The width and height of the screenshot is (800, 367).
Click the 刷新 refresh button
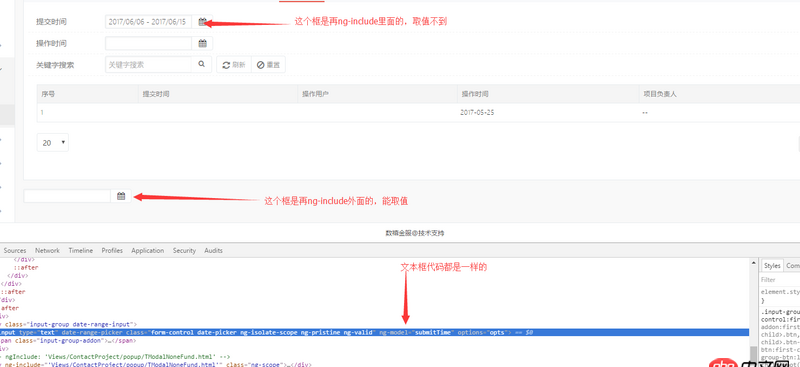pos(234,65)
